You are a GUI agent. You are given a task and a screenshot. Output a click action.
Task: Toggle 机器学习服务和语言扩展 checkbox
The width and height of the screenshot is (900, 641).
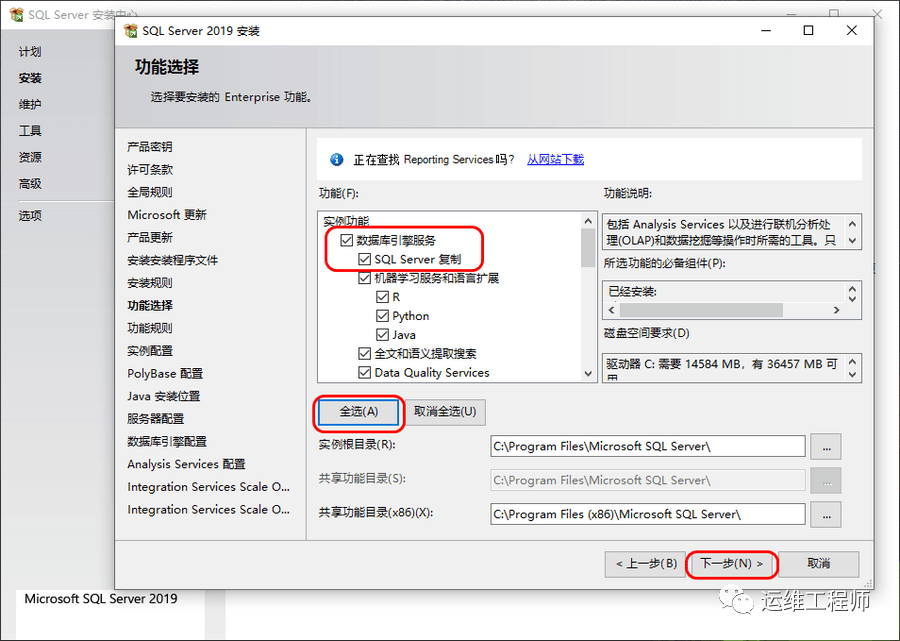364,278
